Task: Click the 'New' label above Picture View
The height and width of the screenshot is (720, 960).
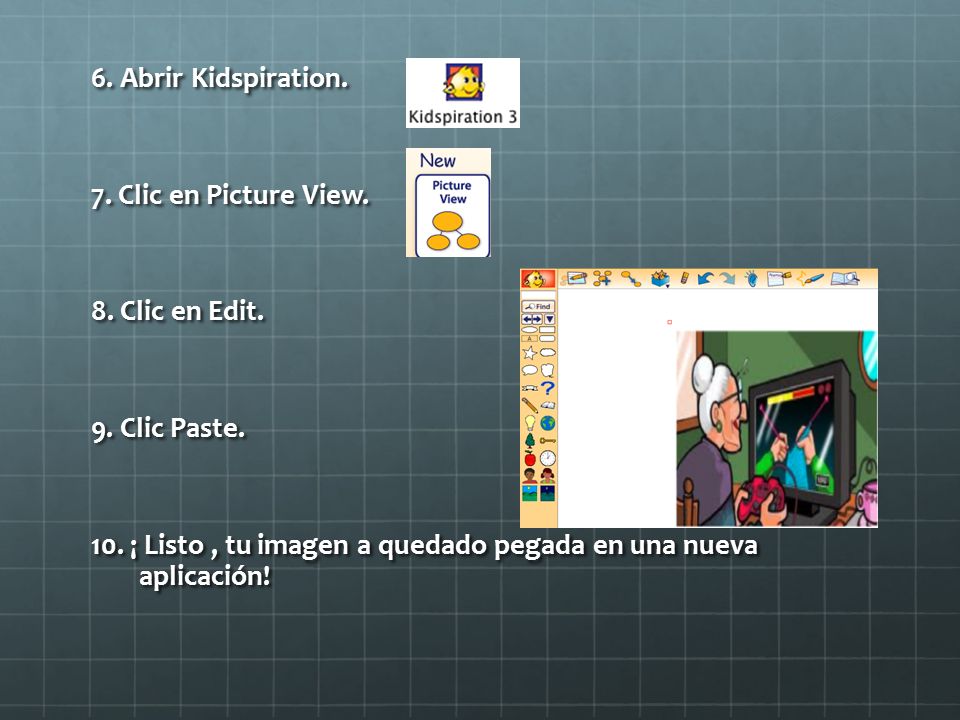Action: [438, 161]
